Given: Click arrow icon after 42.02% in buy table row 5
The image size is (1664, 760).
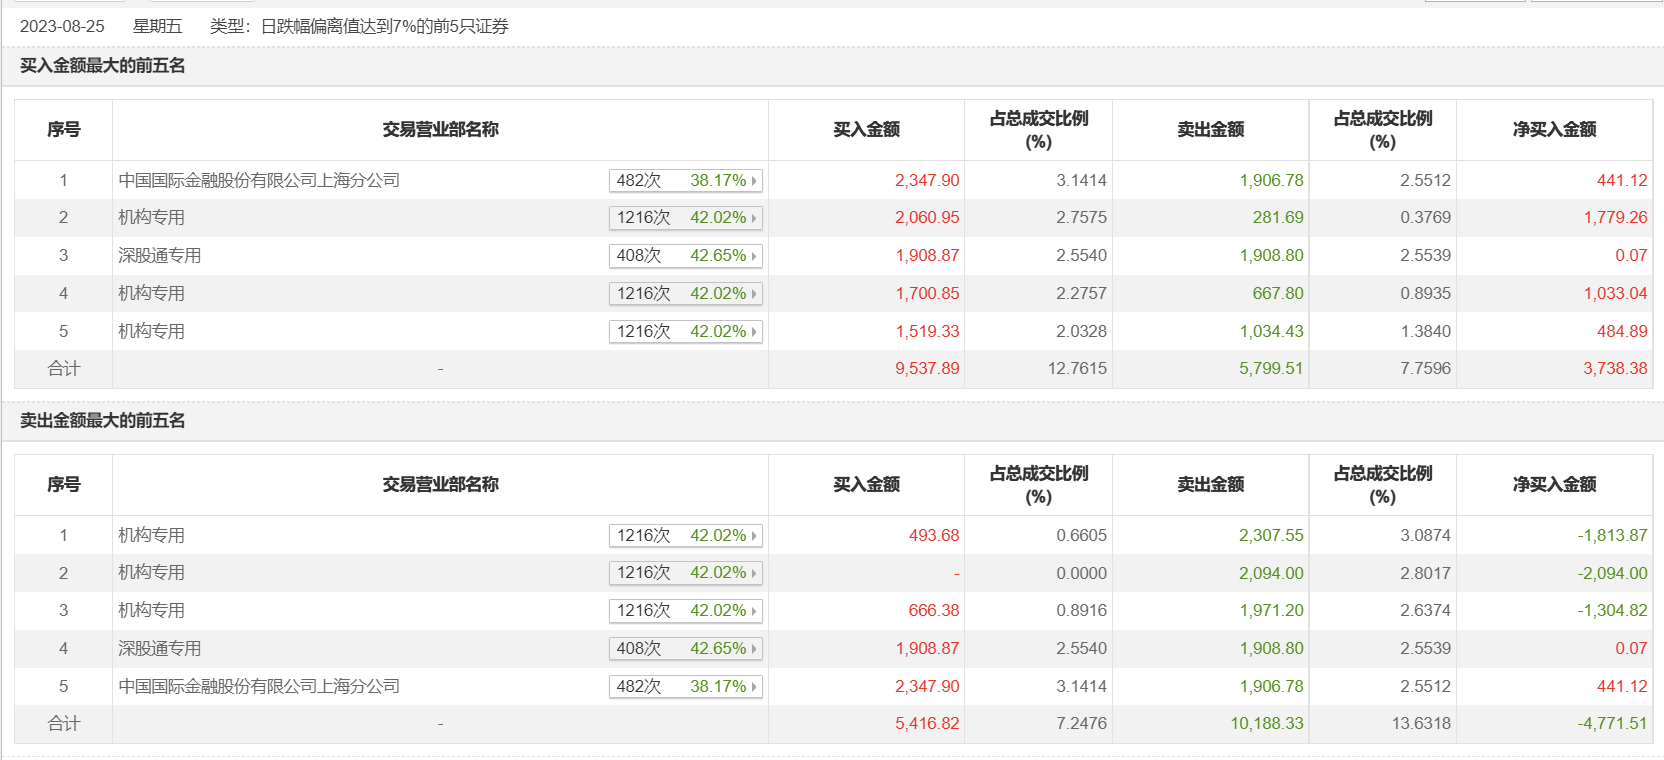Looking at the screenshot, I should 754,331.
